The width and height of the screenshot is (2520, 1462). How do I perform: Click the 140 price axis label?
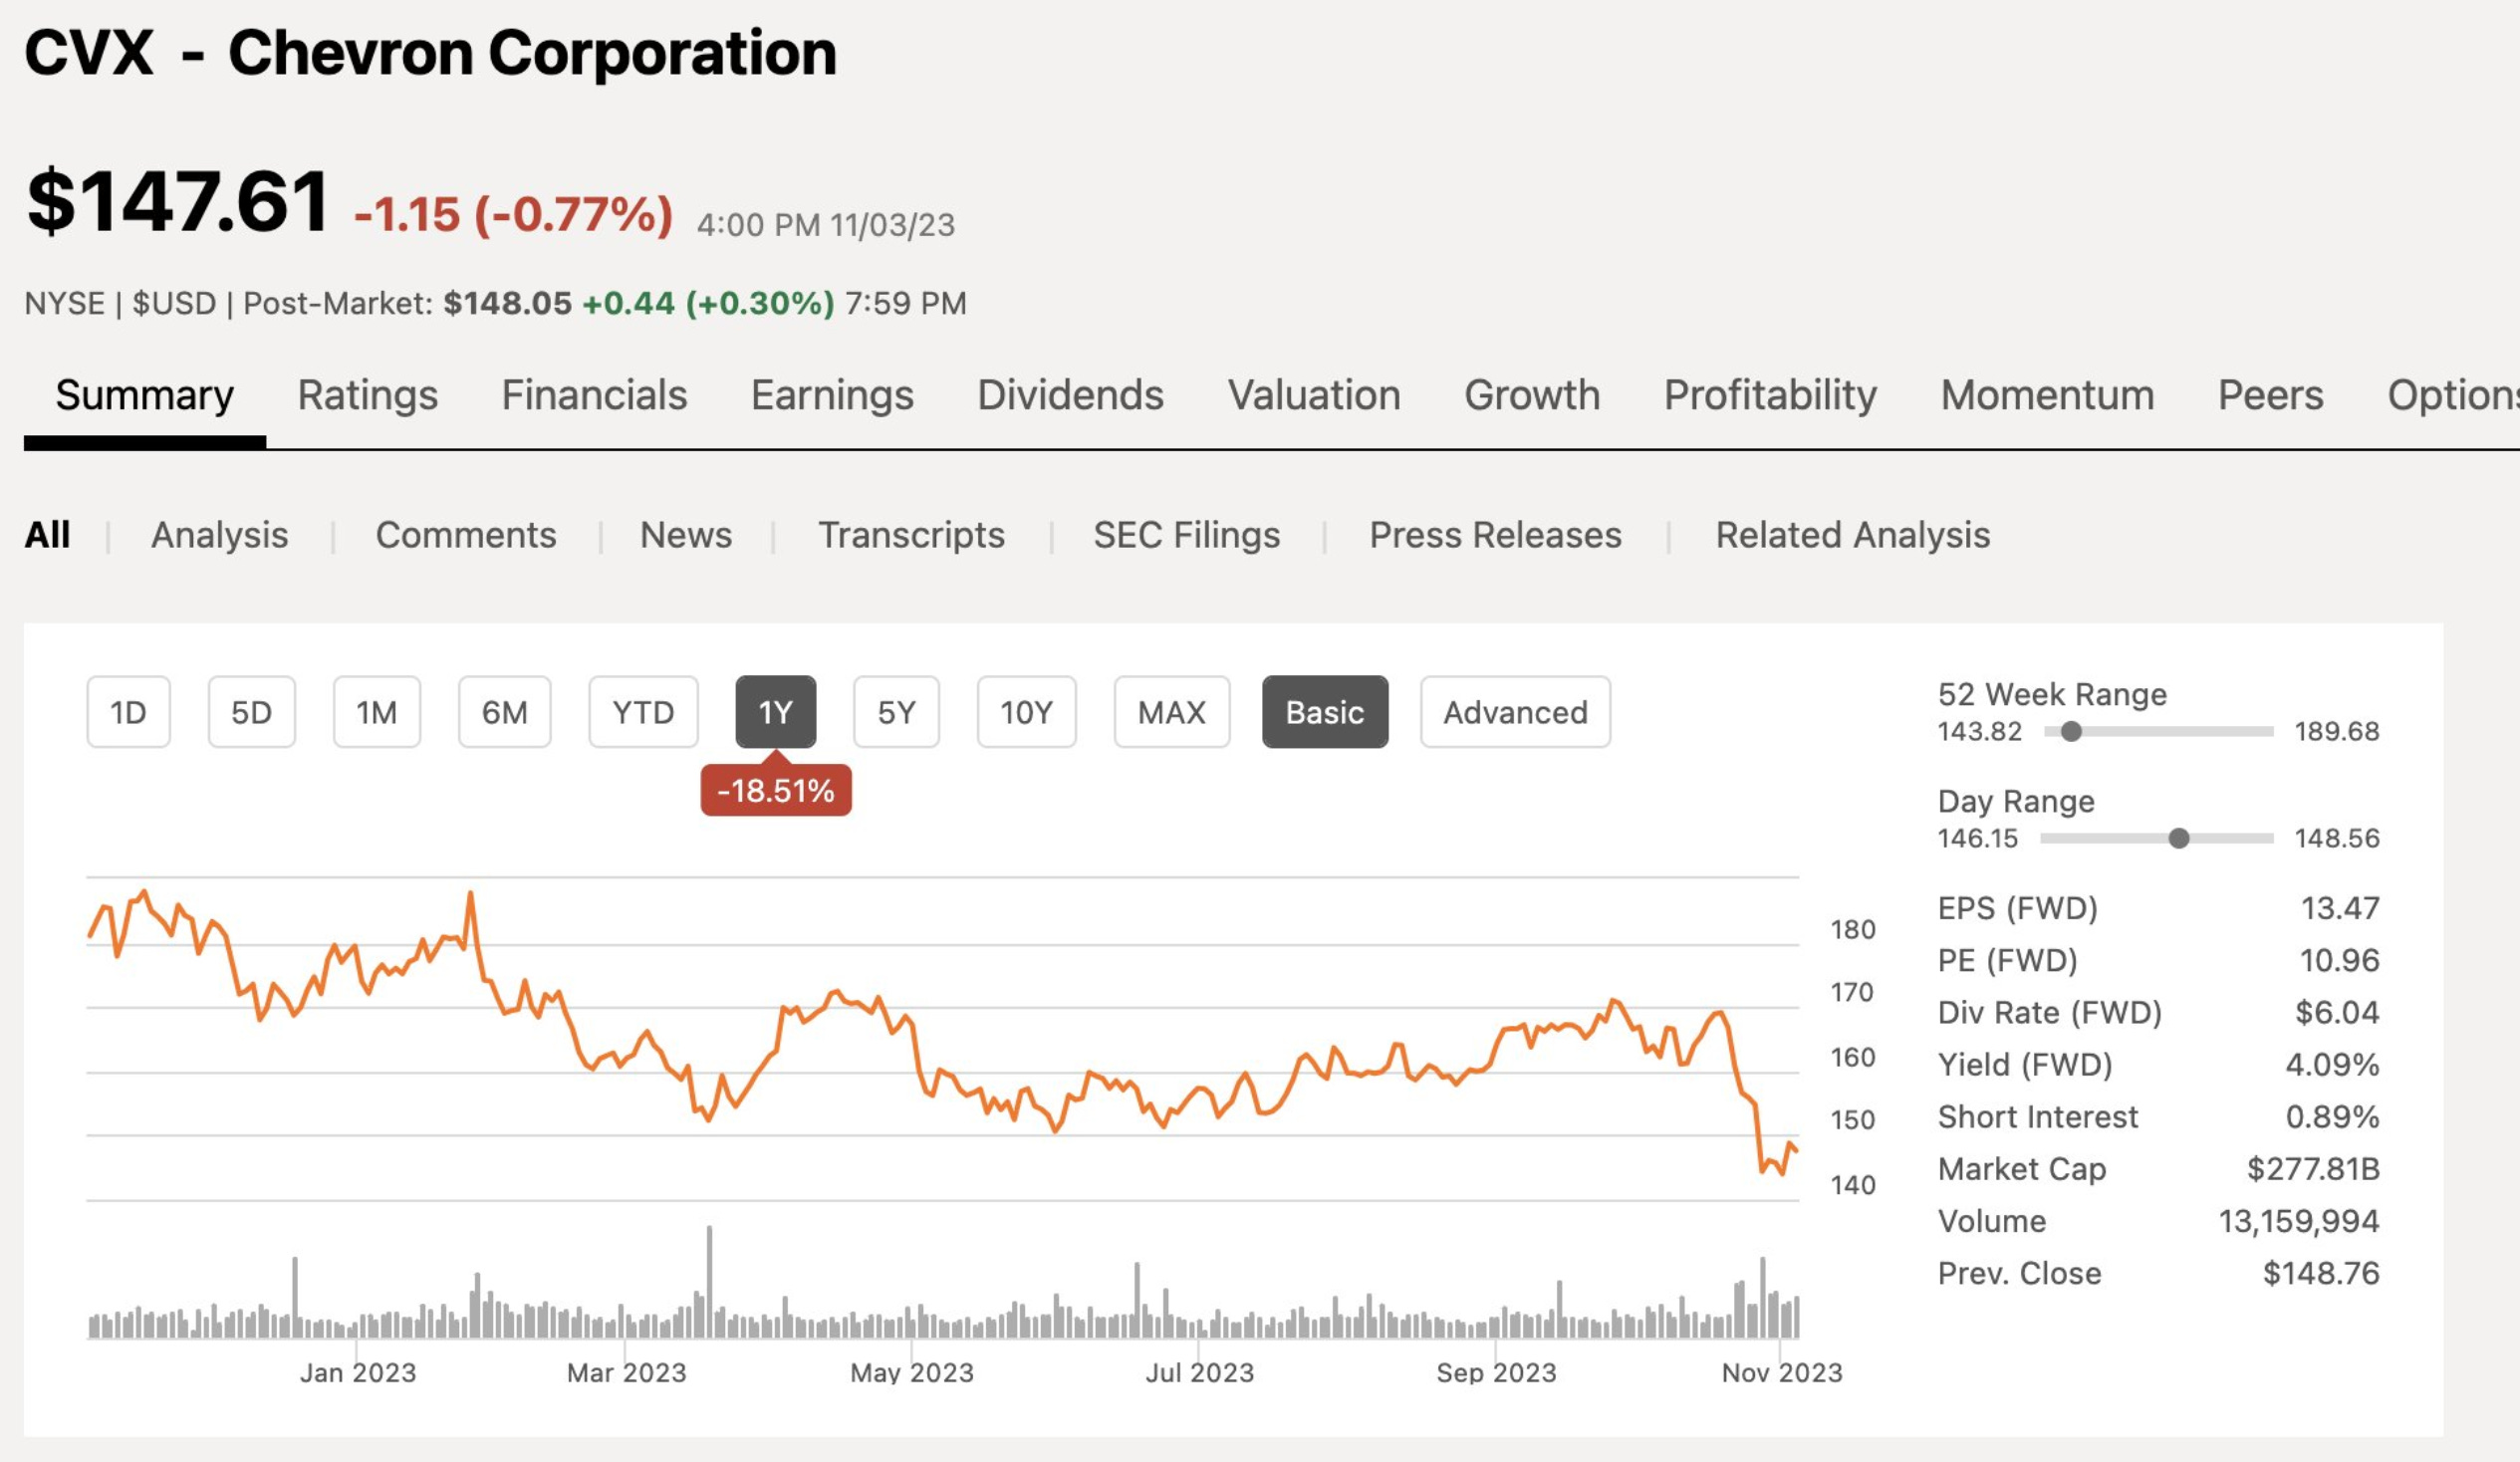[x=1853, y=1185]
